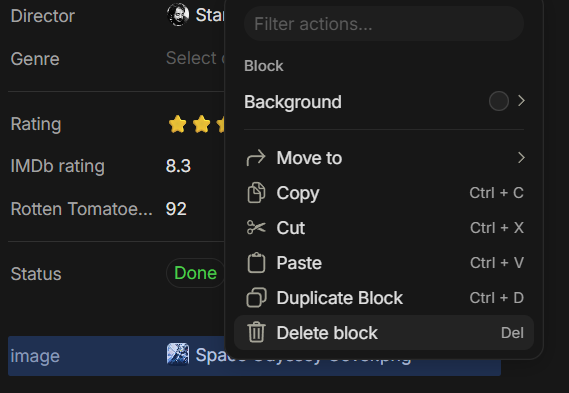Expand the Move to chevron
The width and height of the screenshot is (569, 393).
click(x=521, y=158)
